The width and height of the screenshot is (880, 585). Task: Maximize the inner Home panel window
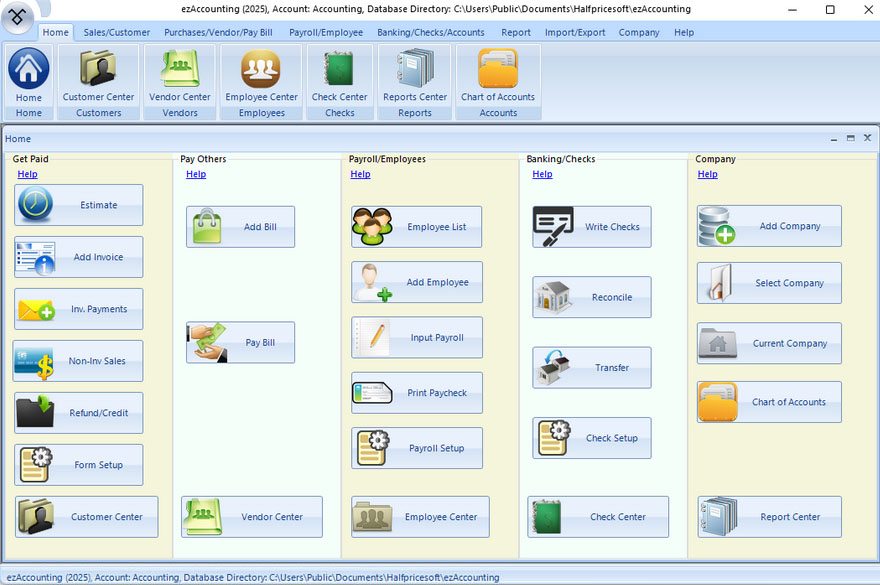pyautogui.click(x=851, y=138)
